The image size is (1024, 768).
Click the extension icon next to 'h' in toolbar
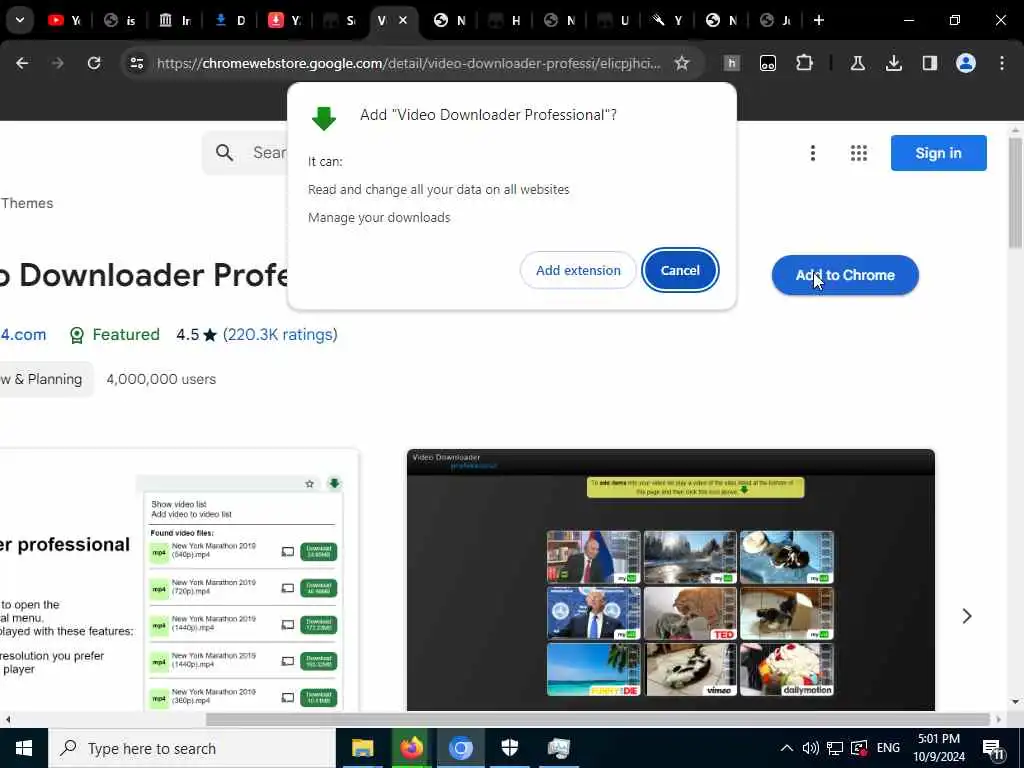(768, 63)
